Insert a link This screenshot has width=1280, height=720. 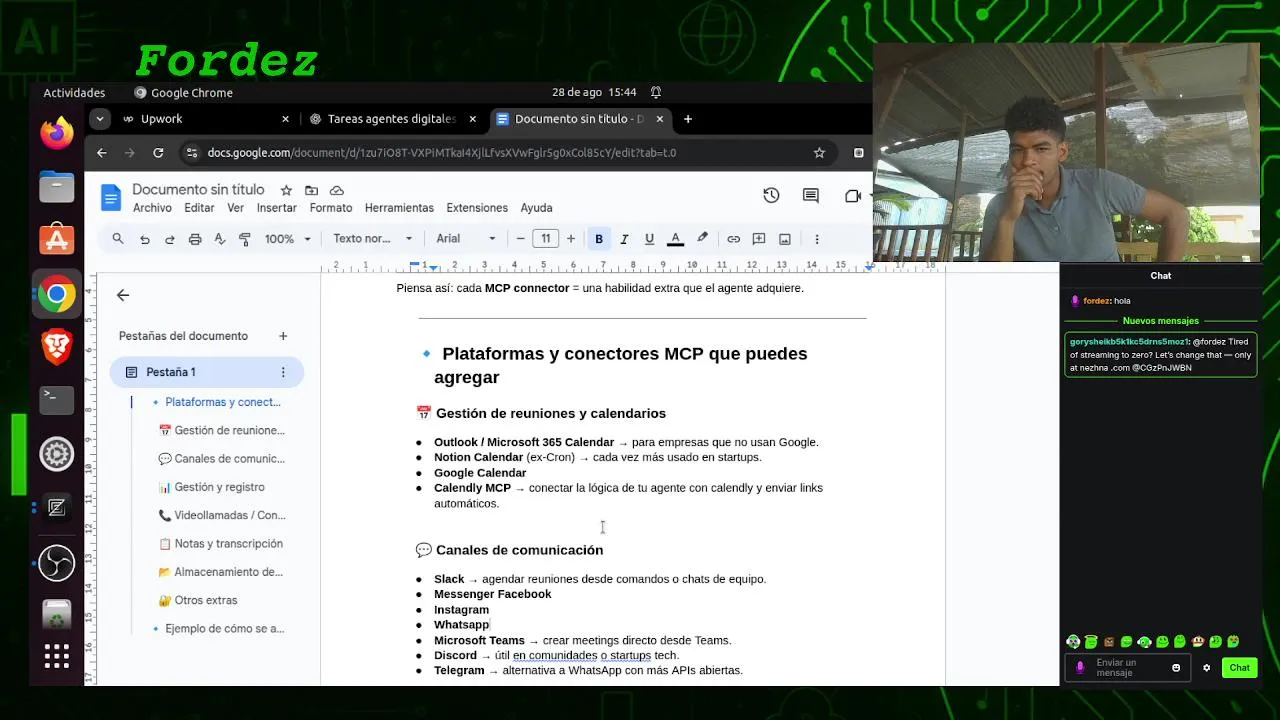click(x=733, y=239)
